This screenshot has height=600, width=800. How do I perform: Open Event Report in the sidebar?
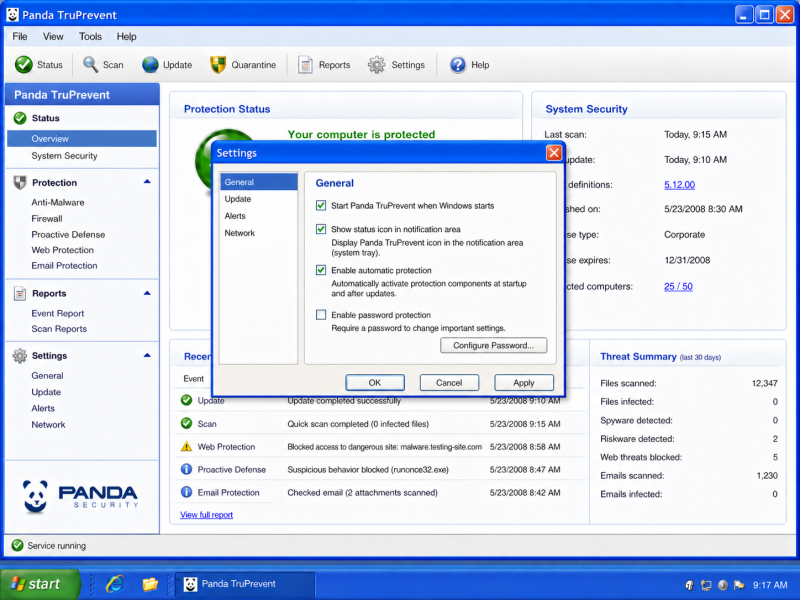58,313
